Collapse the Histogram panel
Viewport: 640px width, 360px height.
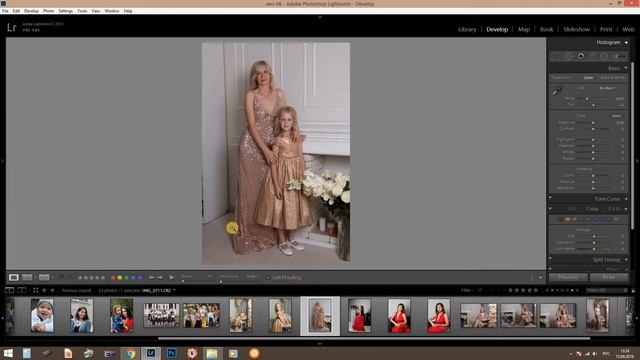pos(626,42)
